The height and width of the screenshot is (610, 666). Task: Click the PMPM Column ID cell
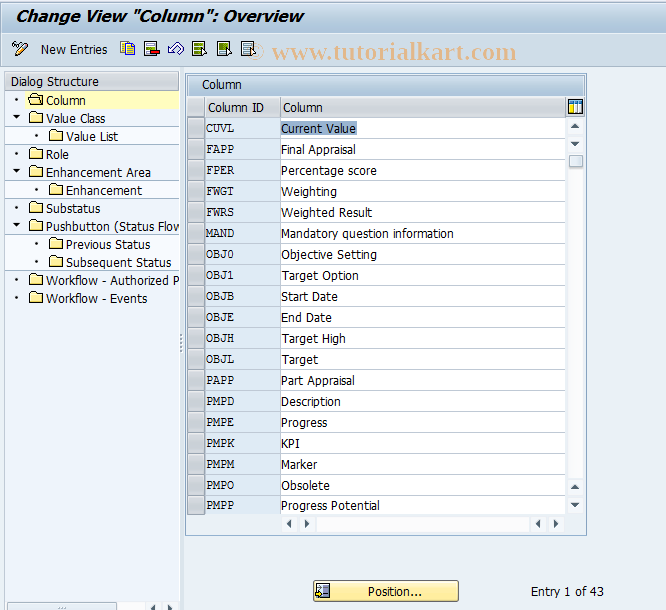click(x=242, y=464)
